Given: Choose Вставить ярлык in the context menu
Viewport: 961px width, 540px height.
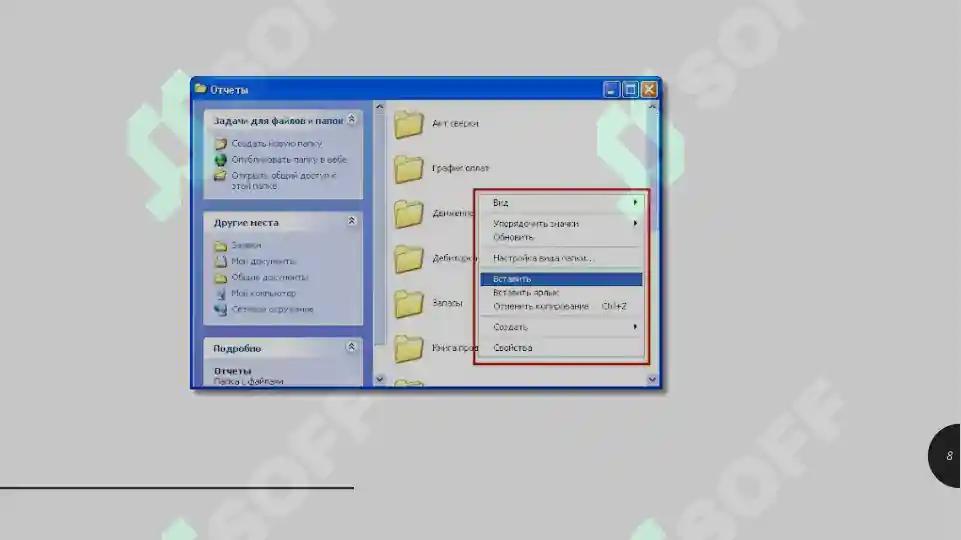Looking at the screenshot, I should [x=561, y=292].
